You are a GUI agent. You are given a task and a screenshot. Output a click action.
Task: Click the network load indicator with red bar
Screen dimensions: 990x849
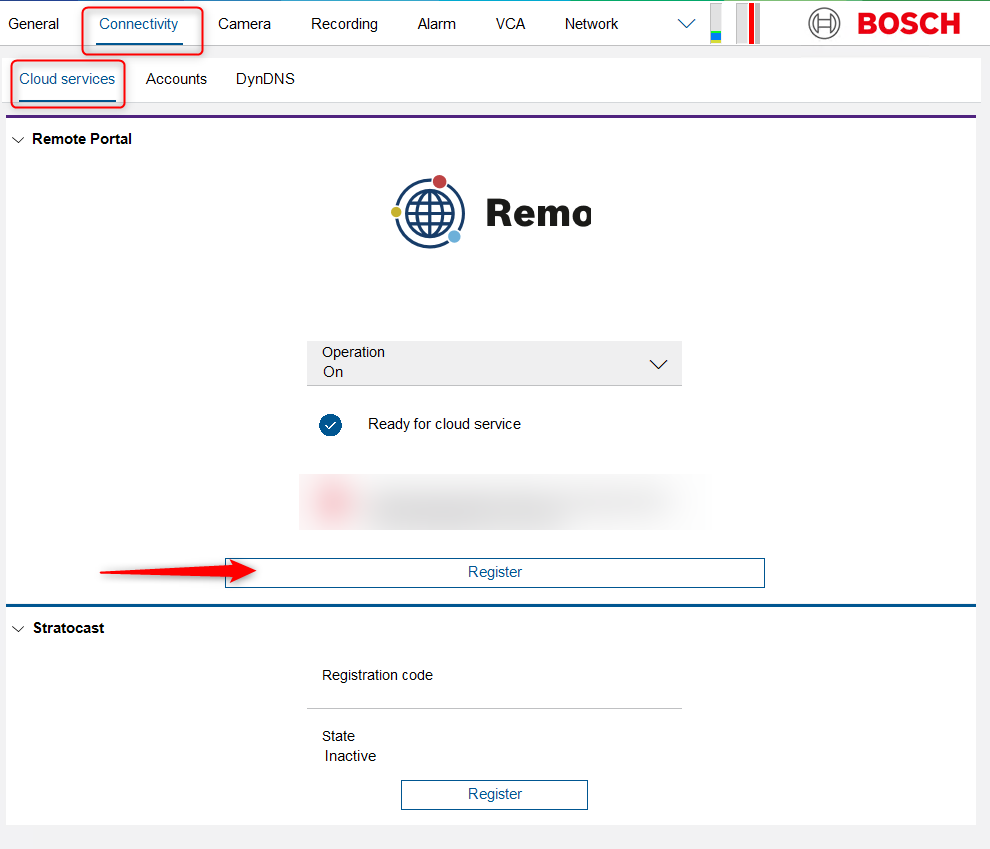(748, 24)
